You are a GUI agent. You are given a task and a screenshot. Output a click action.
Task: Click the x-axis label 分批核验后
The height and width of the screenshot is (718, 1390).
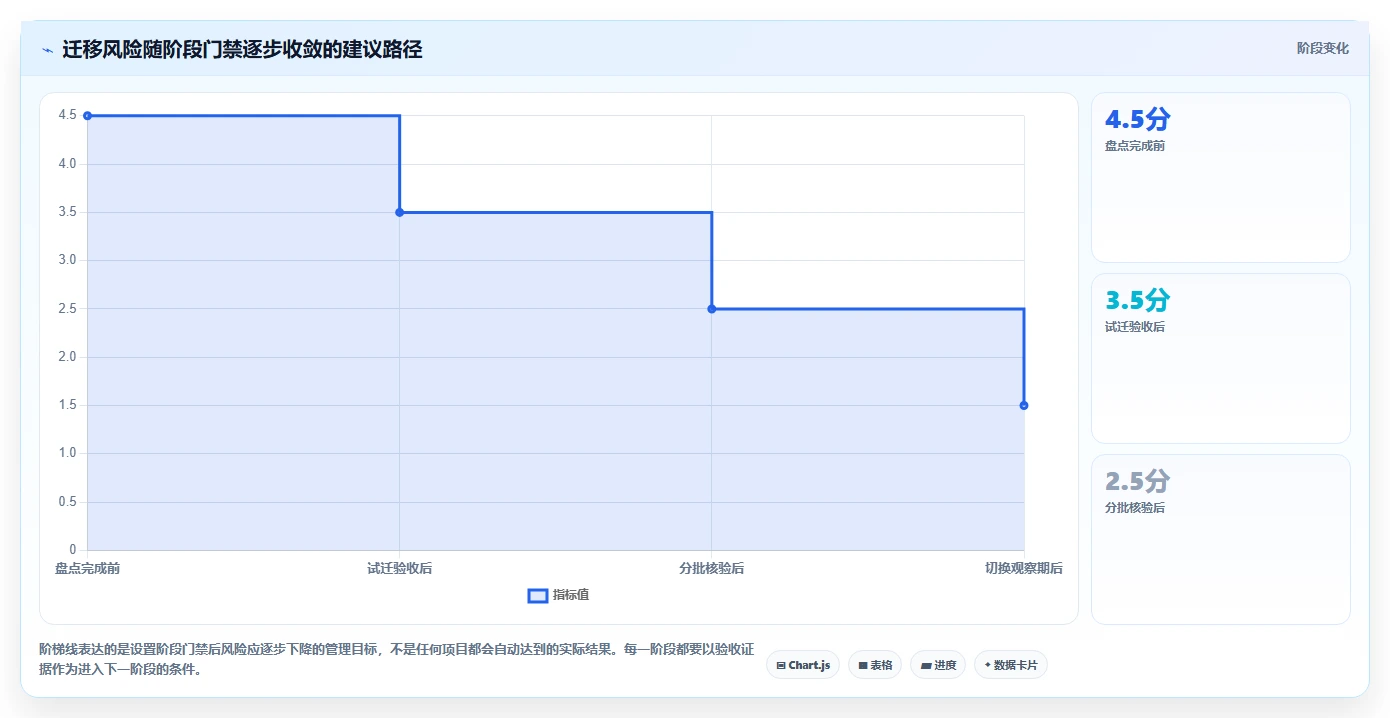coord(712,569)
